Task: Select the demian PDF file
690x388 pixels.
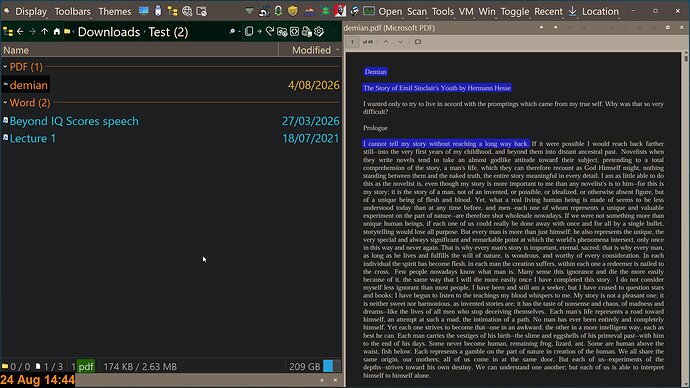Action: 28,85
